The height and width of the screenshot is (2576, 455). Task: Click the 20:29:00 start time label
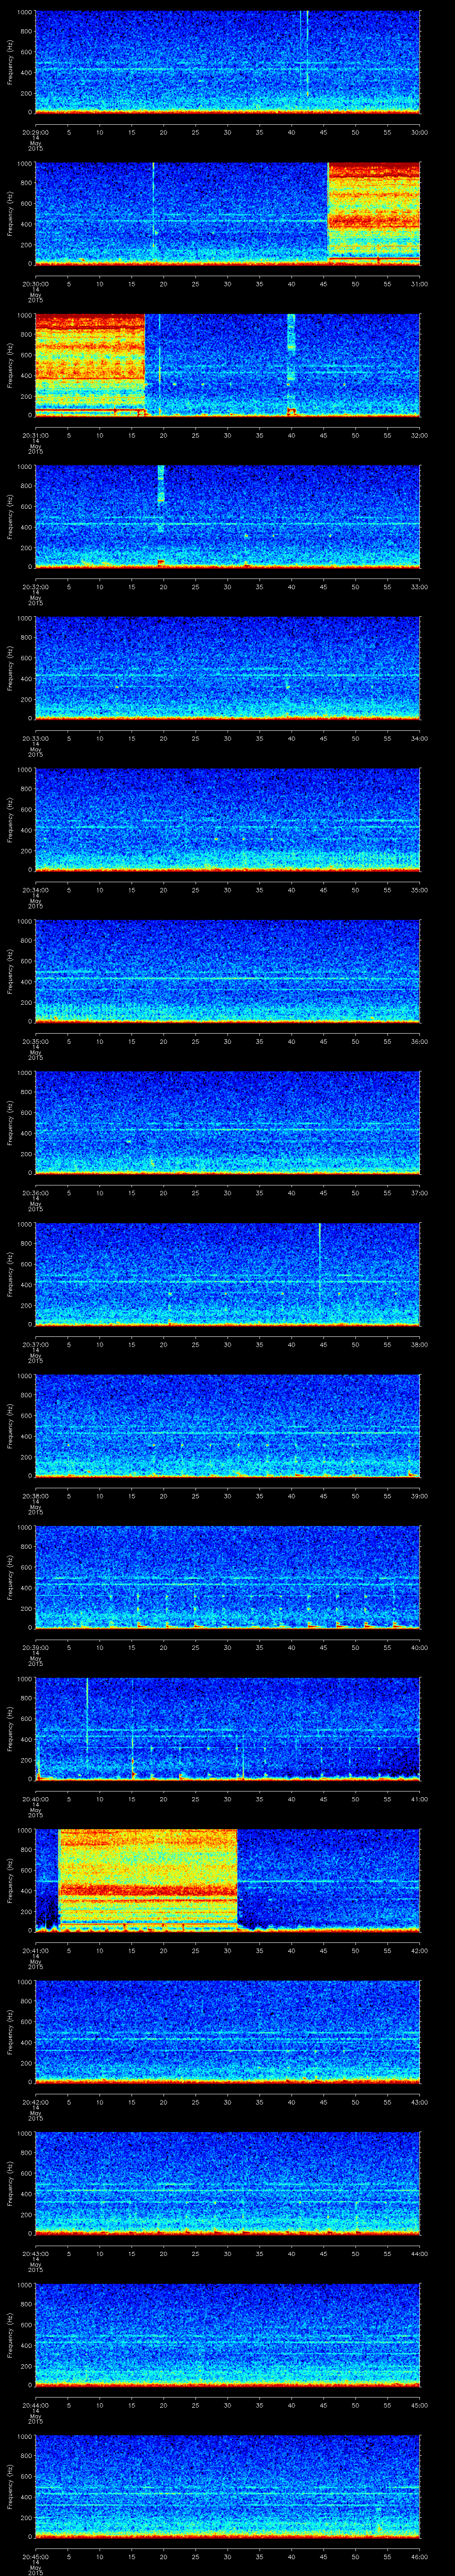point(35,131)
